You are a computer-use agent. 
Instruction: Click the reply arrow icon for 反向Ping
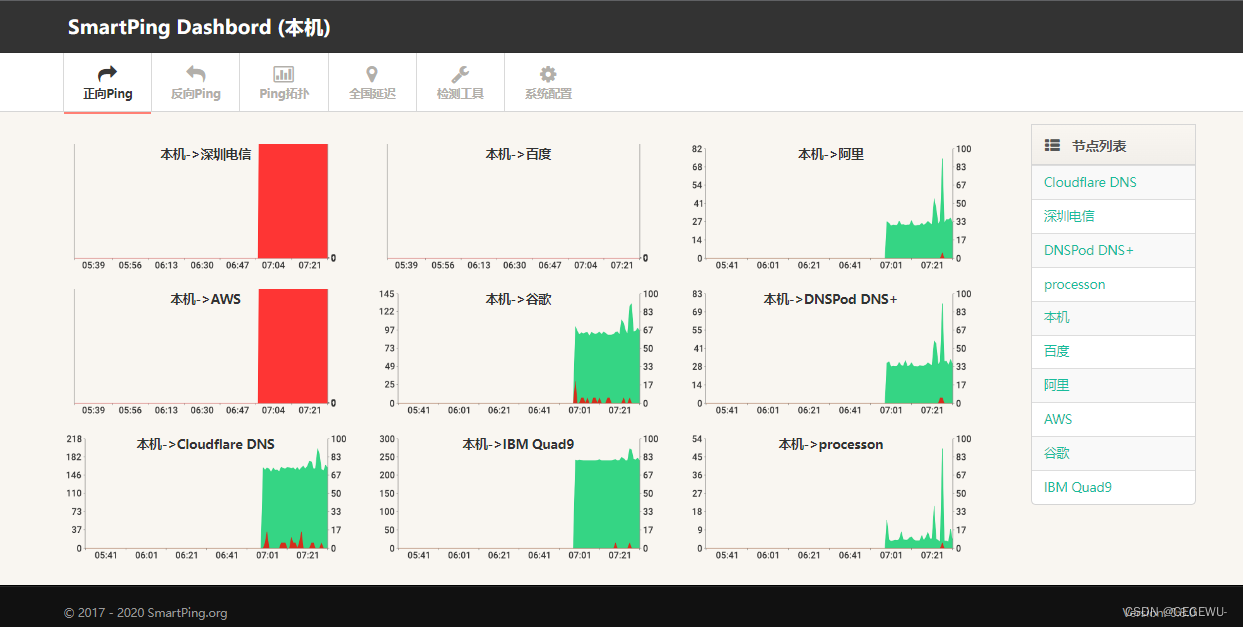pyautogui.click(x=196, y=74)
